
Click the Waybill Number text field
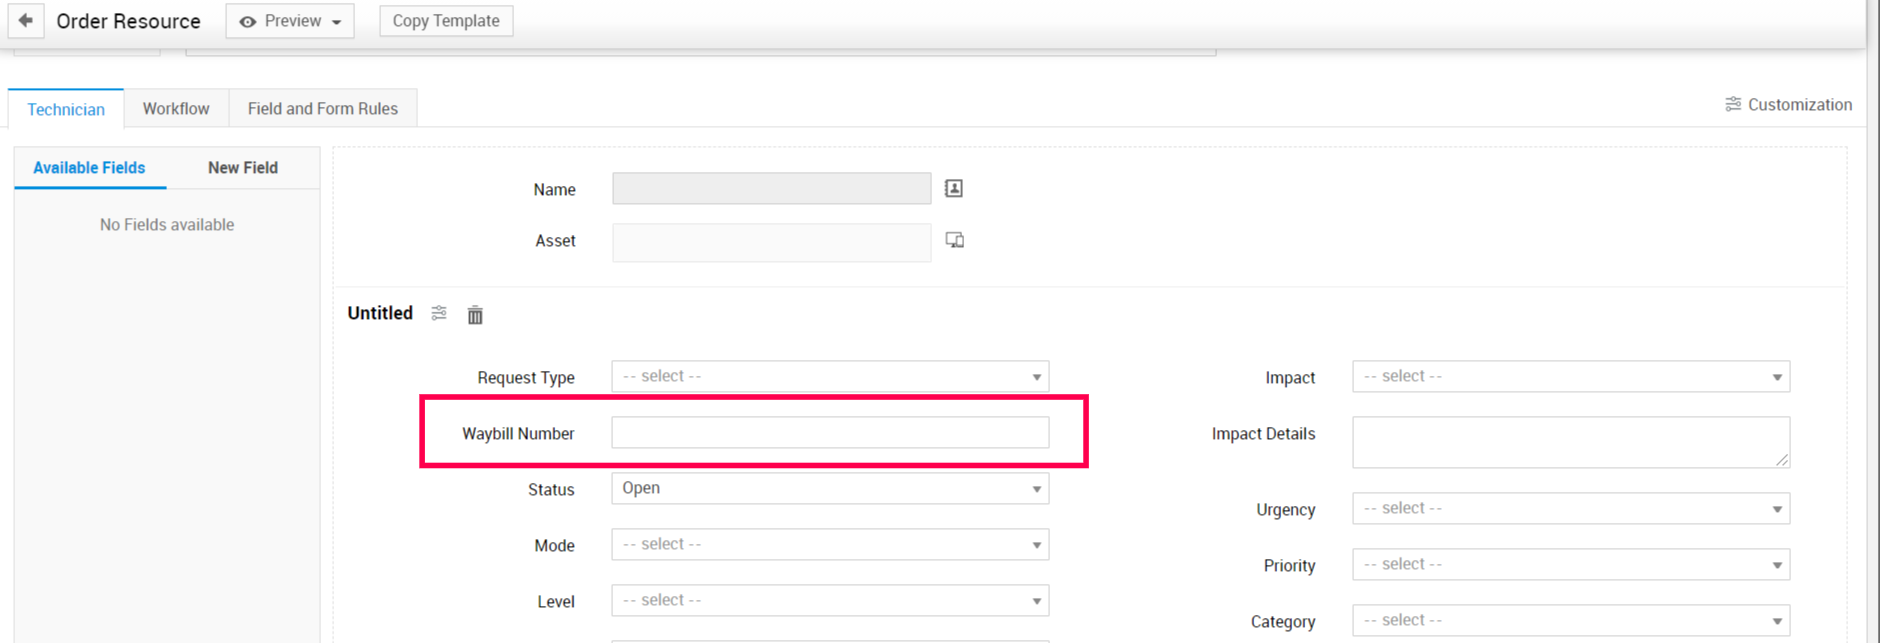pos(830,433)
